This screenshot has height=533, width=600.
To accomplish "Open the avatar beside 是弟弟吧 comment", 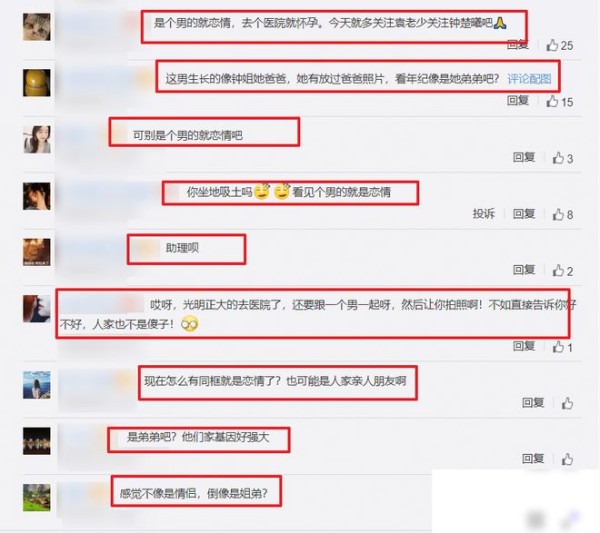I will tap(37, 441).
